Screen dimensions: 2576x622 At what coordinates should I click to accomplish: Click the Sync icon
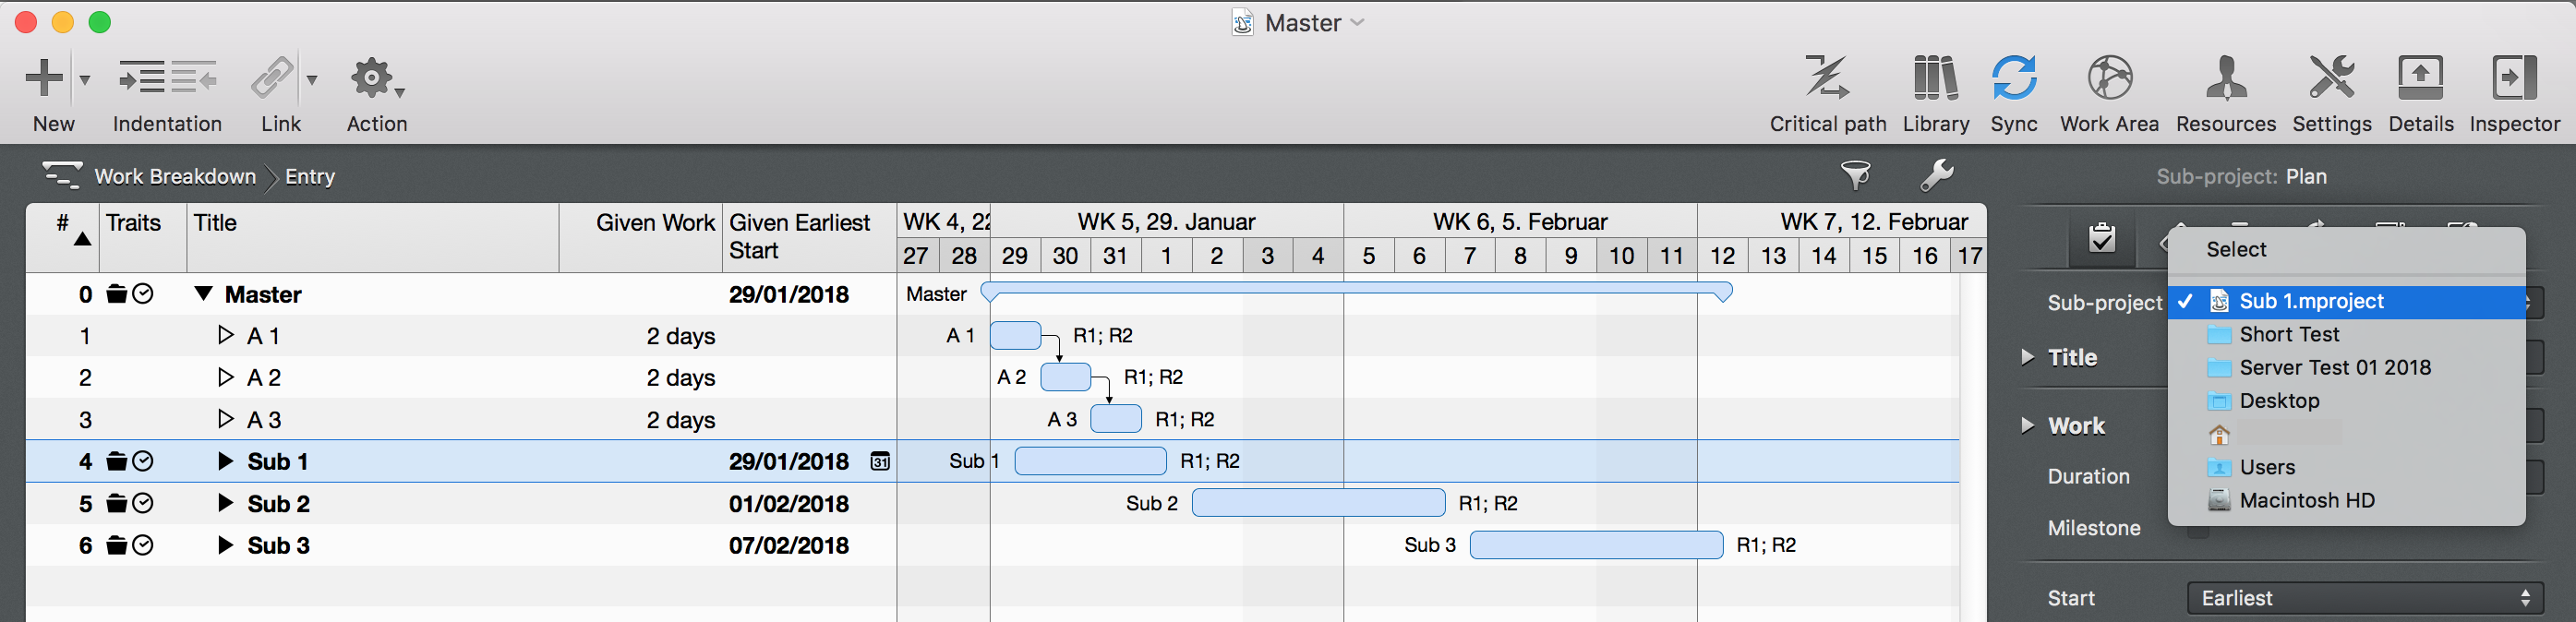click(2013, 78)
